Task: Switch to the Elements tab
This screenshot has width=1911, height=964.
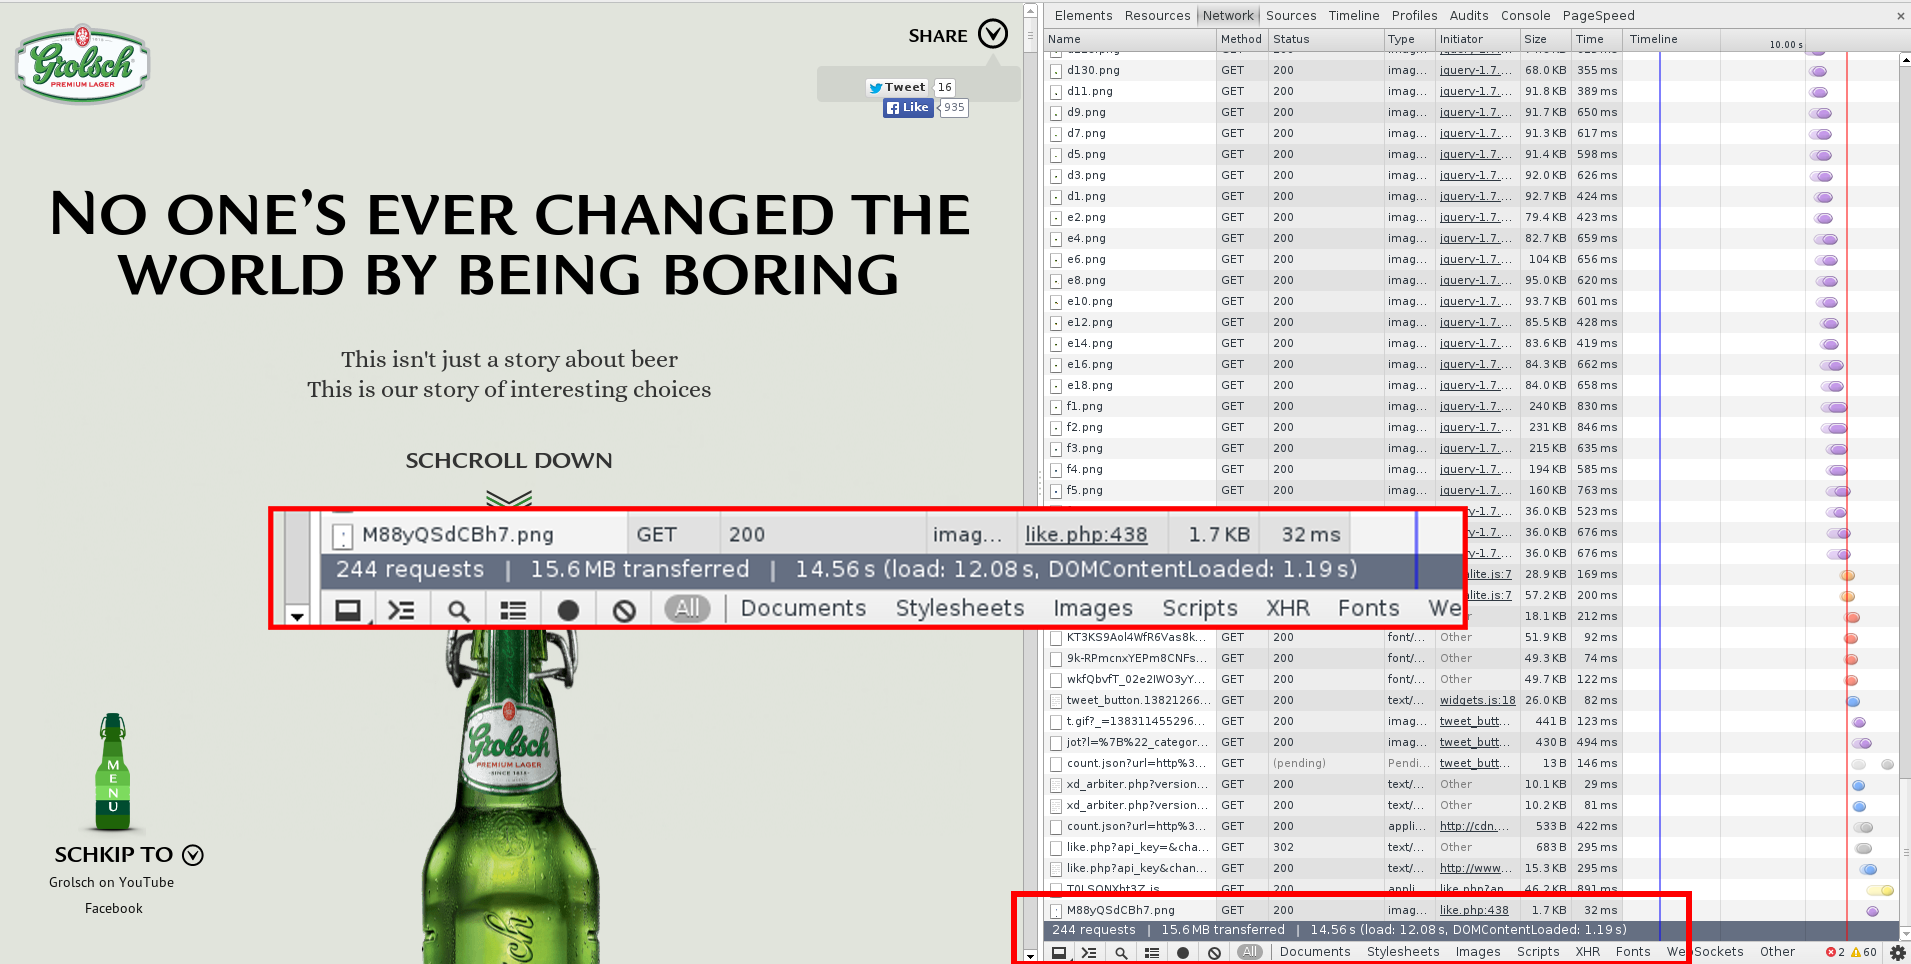Action: 1083,16
